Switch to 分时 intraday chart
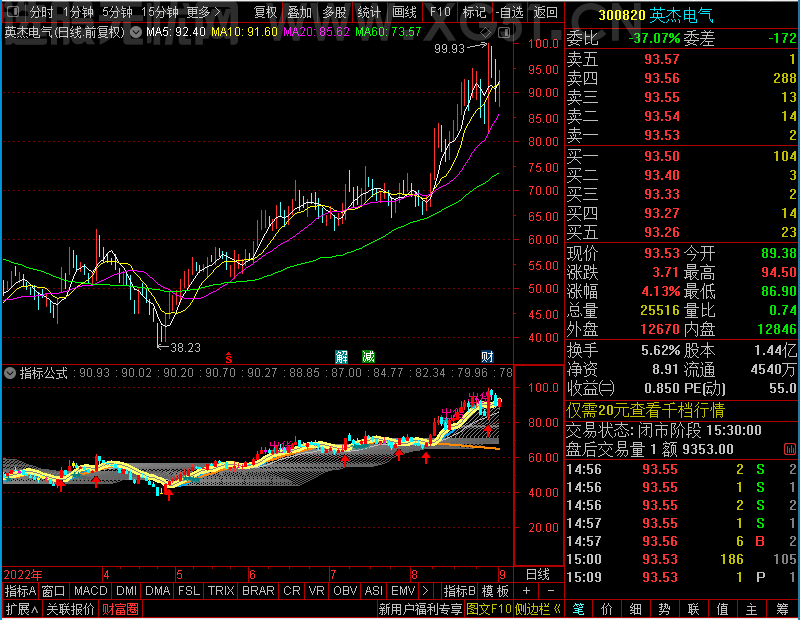800x620 pixels. (41, 12)
